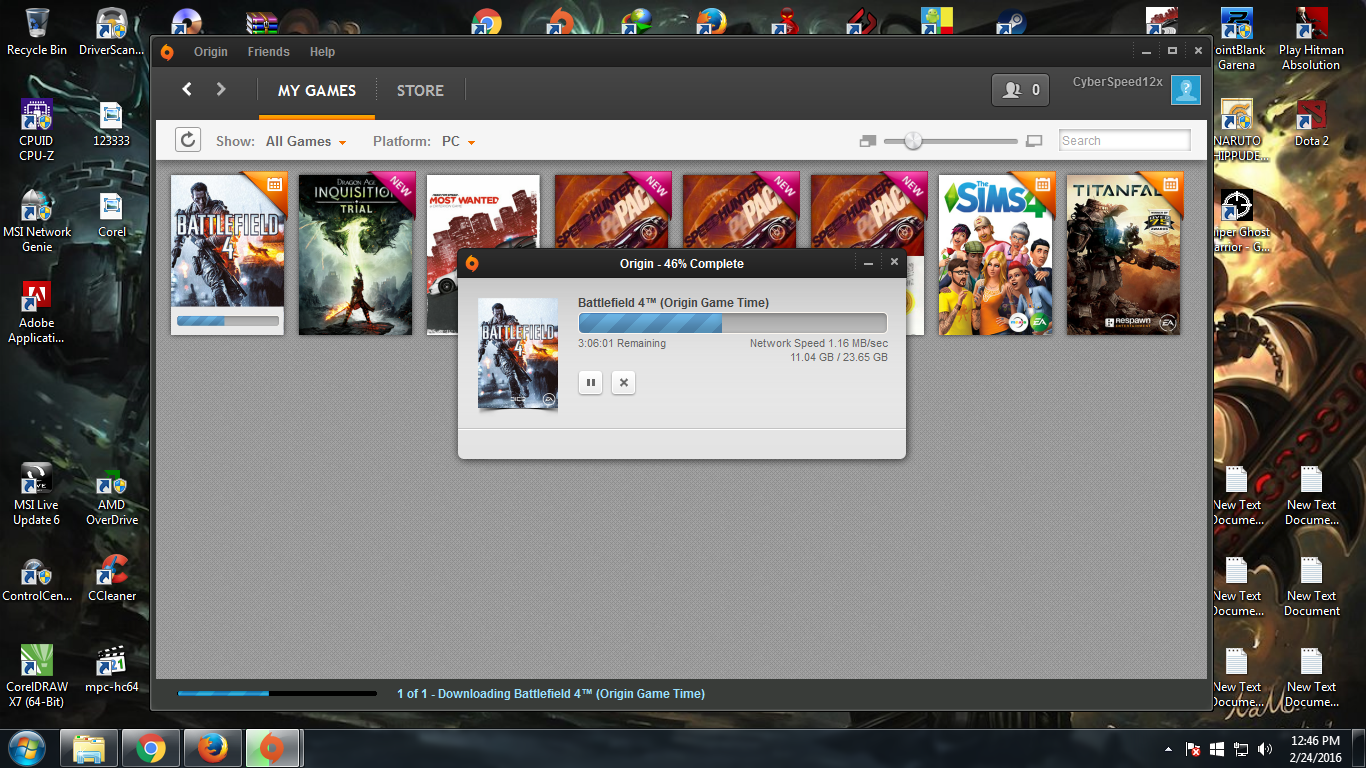Open the Corel desktop icon
The width and height of the screenshot is (1366, 768).
point(111,215)
